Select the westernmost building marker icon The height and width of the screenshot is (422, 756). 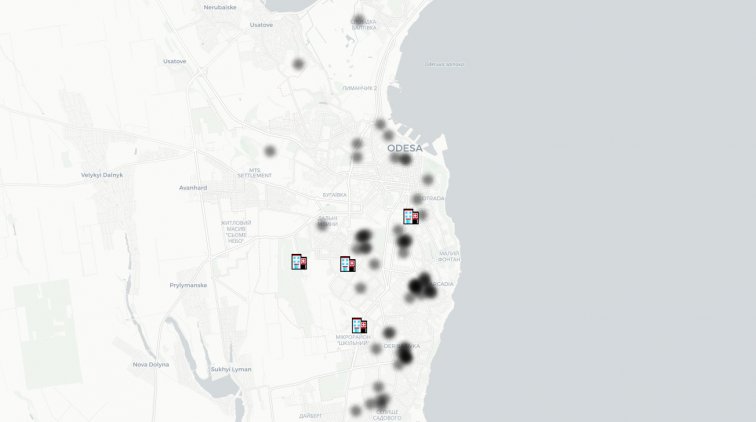tap(298, 262)
